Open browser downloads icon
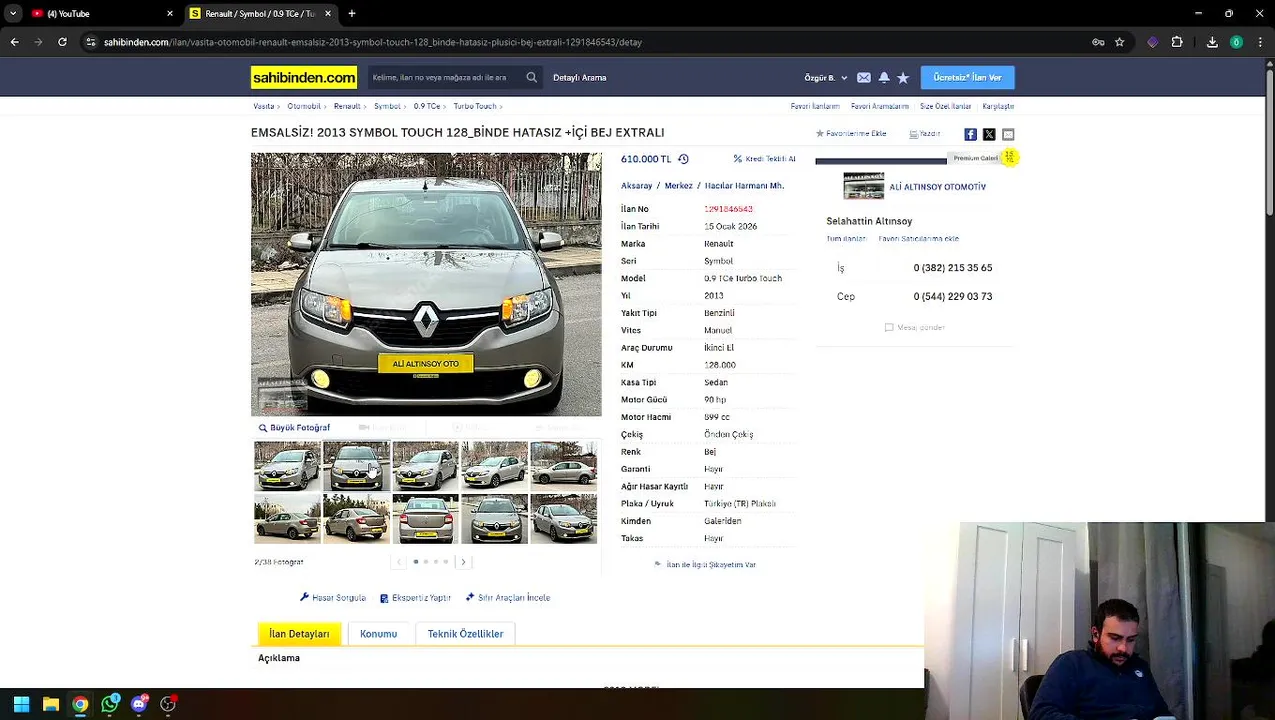Image resolution: width=1275 pixels, height=720 pixels. coord(1212,42)
